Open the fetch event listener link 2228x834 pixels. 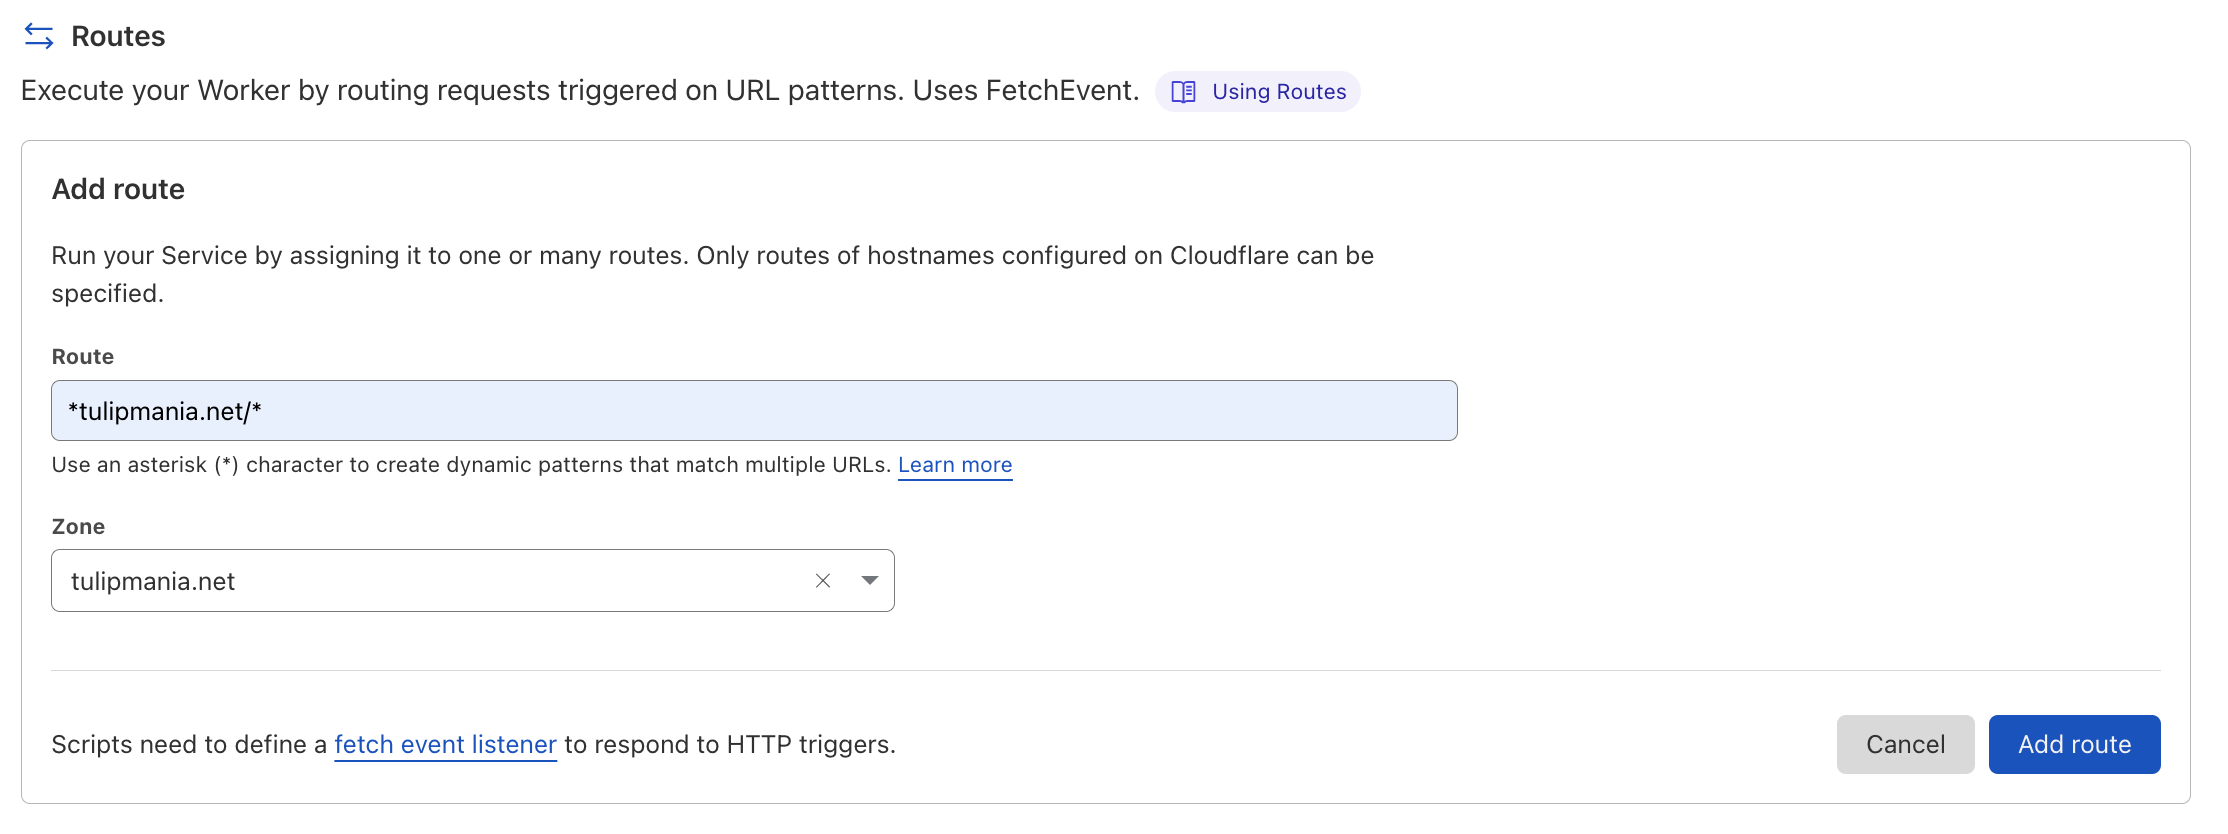445,745
